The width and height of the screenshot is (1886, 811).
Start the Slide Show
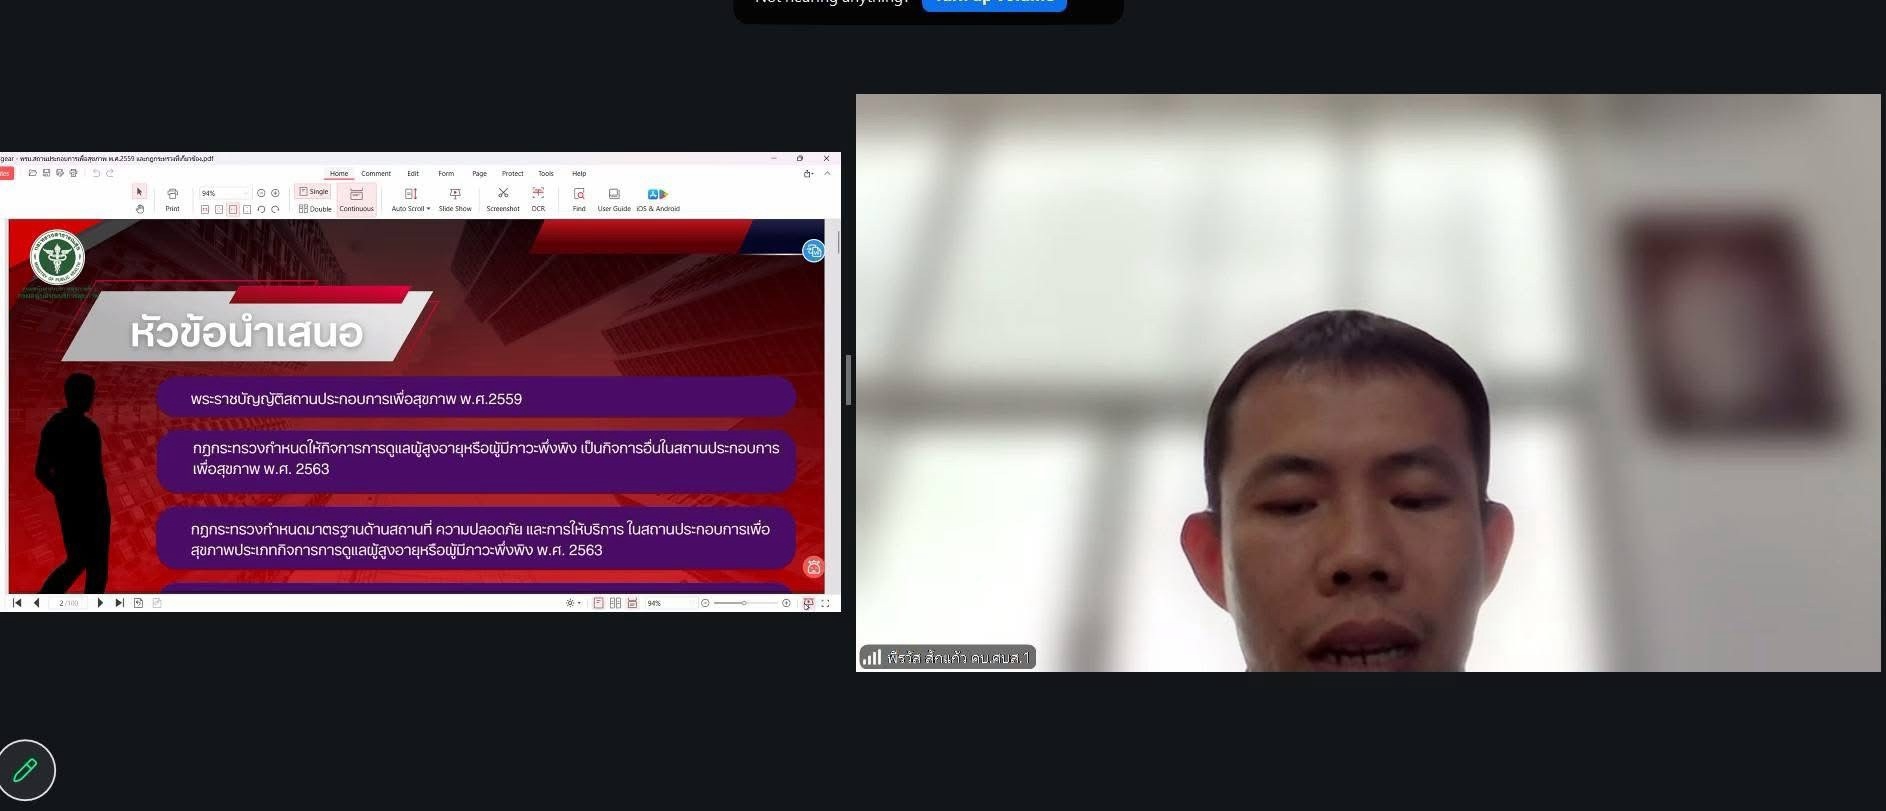pos(455,199)
